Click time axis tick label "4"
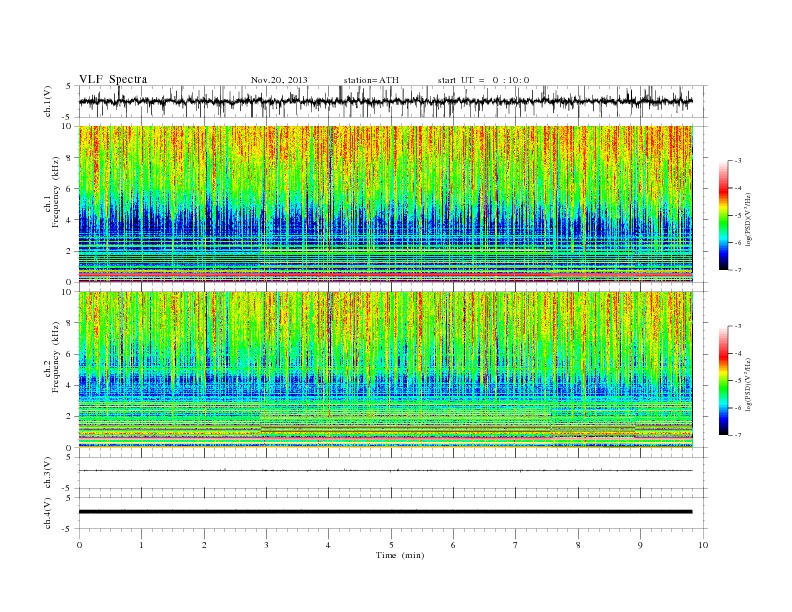Image resolution: width=792 pixels, height=612 pixels. point(328,545)
